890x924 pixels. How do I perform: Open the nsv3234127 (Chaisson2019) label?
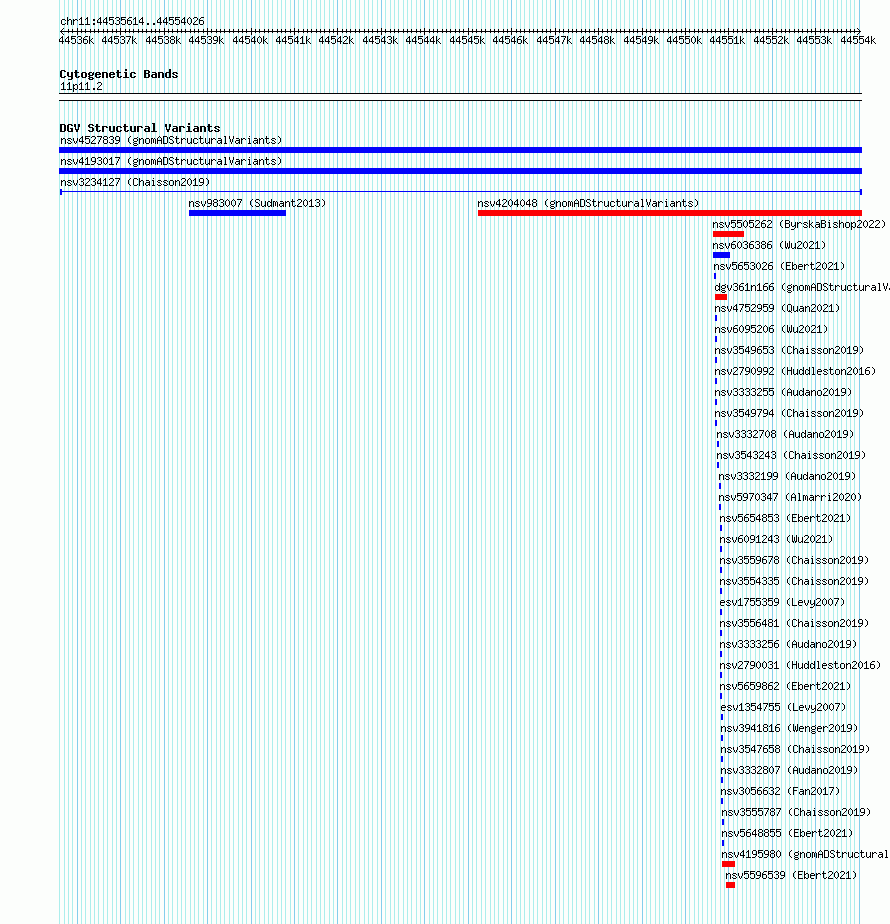click(x=135, y=182)
